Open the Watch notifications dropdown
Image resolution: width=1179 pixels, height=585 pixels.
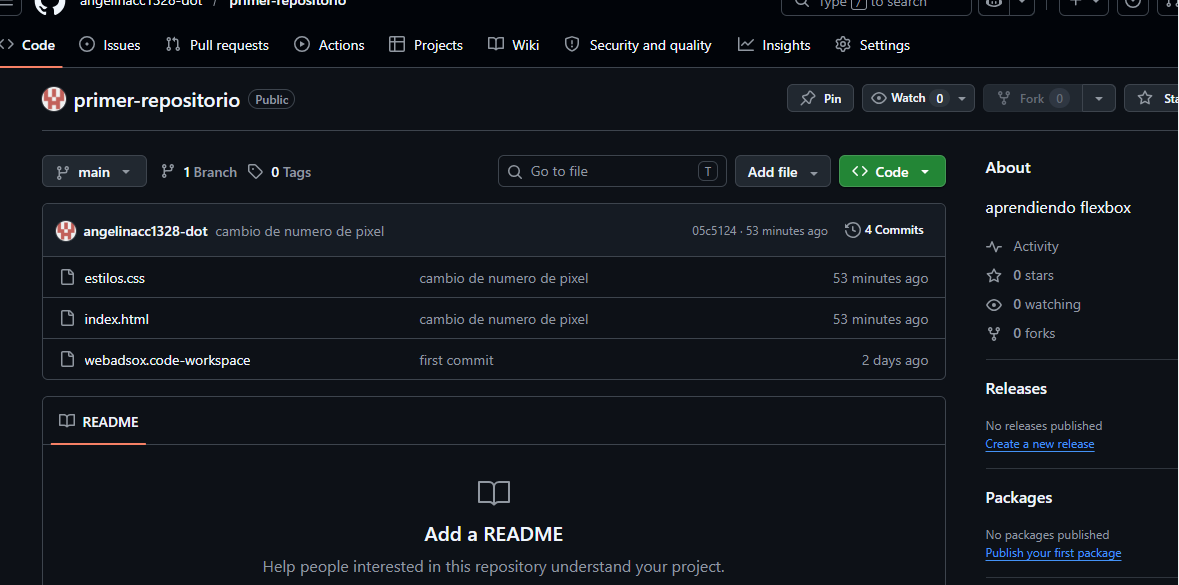click(x=918, y=99)
